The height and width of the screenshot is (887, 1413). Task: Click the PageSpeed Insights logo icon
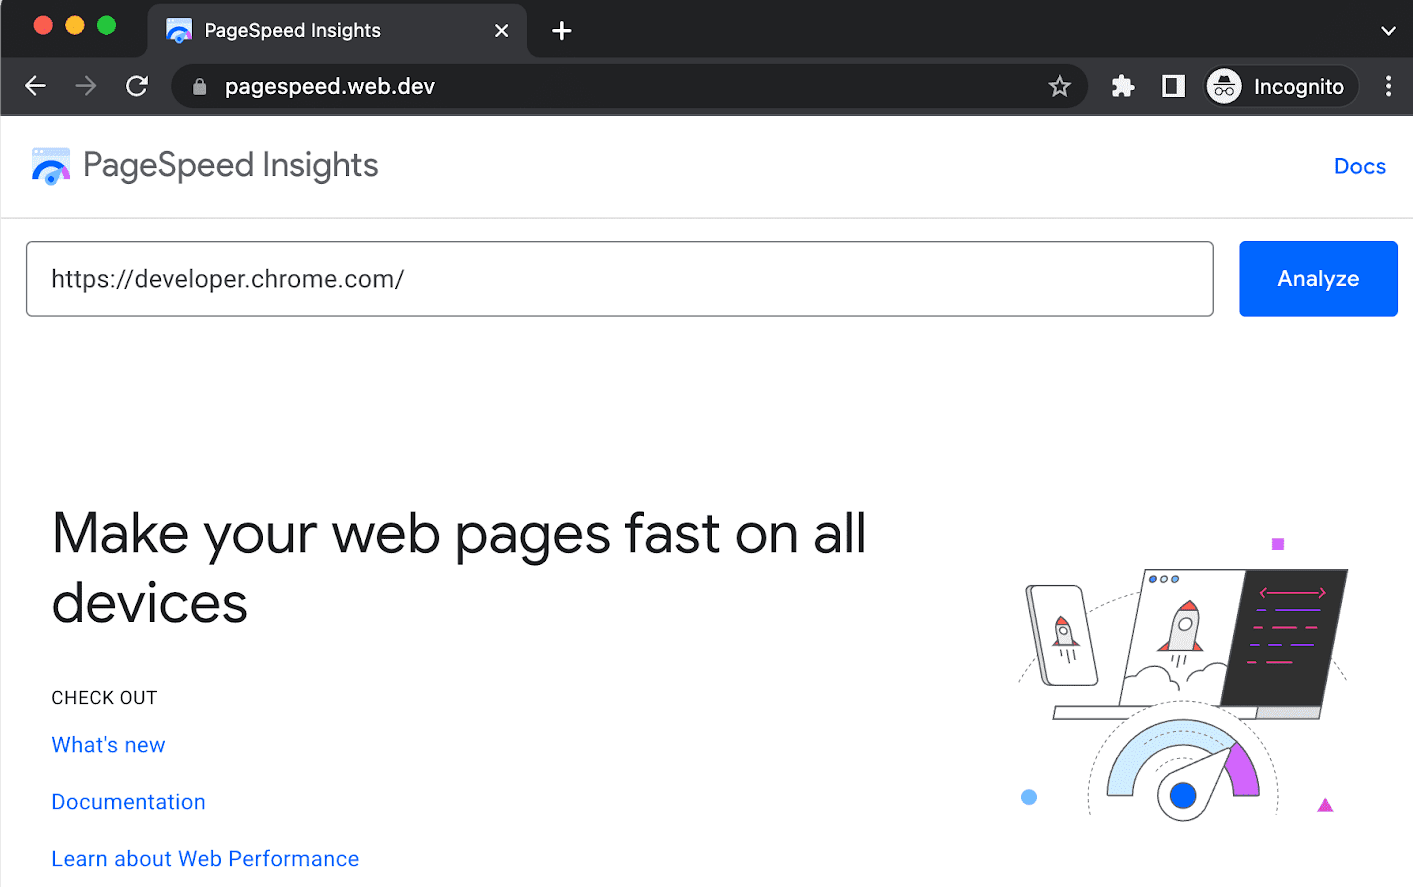pos(51,166)
